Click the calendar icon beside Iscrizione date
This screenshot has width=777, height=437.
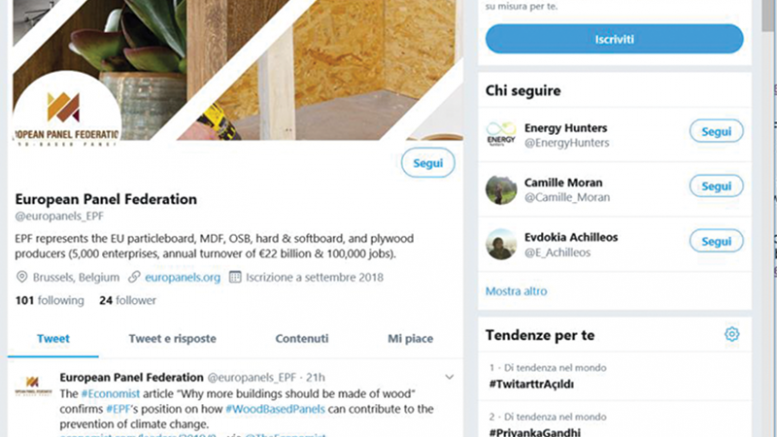point(235,277)
